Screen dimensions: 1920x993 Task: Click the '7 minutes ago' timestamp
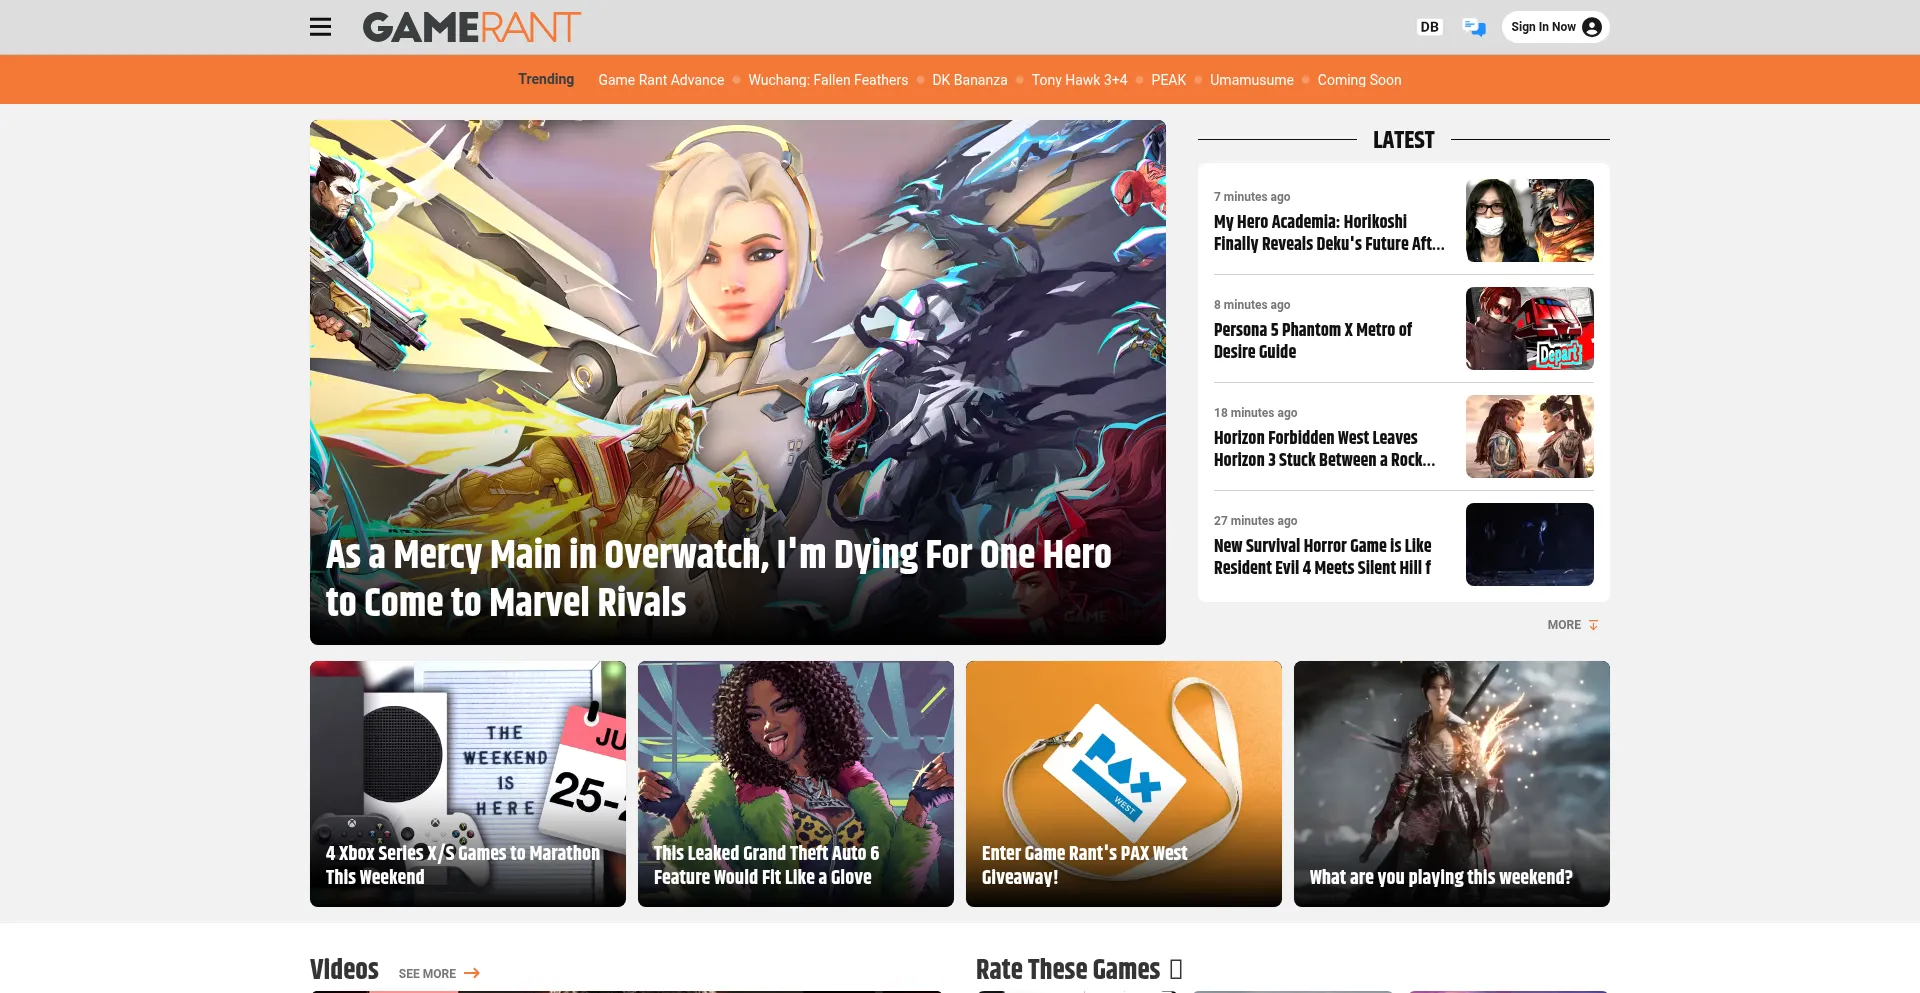1252,197
